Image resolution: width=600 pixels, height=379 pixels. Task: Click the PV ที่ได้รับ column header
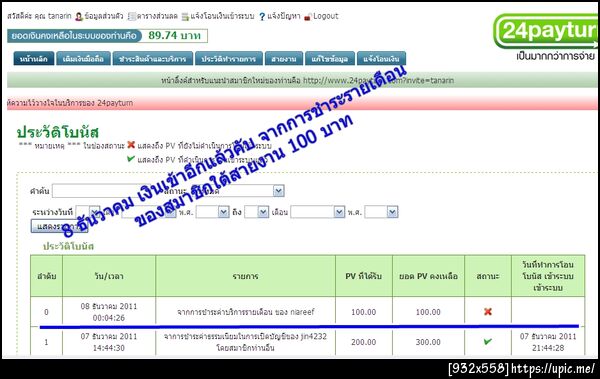[x=364, y=276]
